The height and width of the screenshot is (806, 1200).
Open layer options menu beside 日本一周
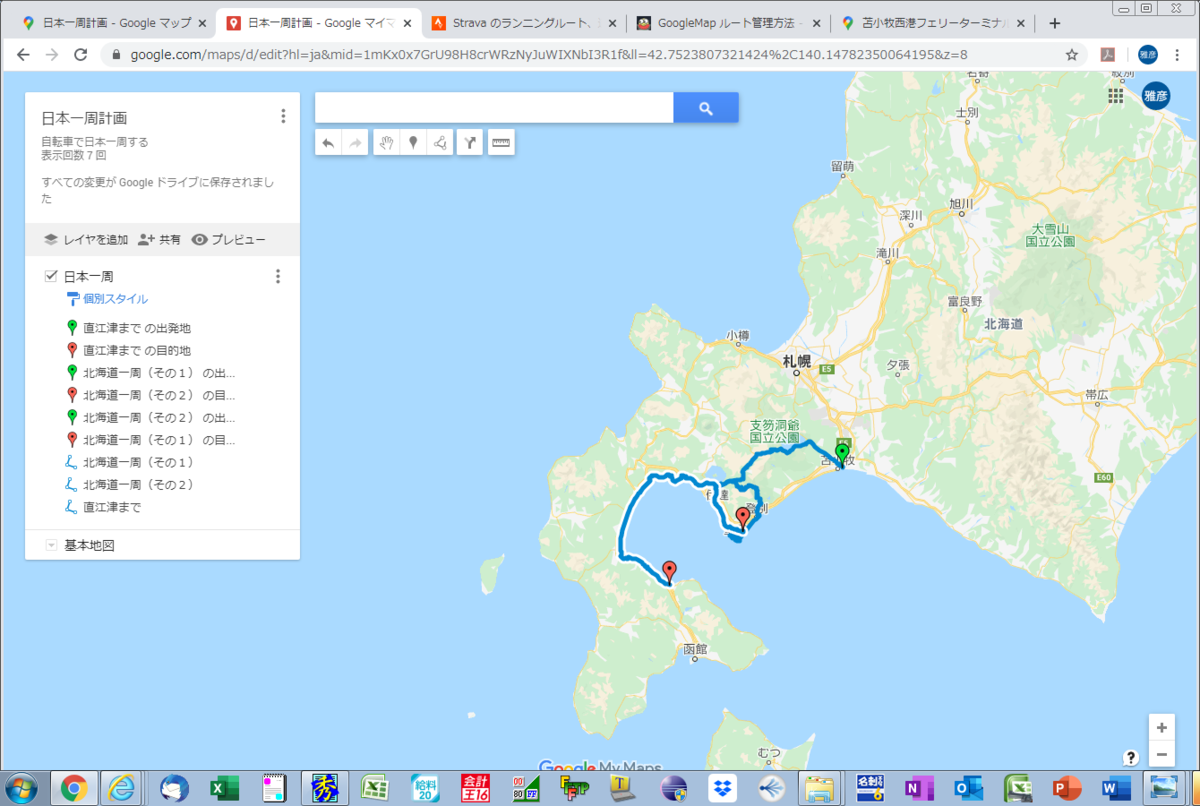click(278, 276)
